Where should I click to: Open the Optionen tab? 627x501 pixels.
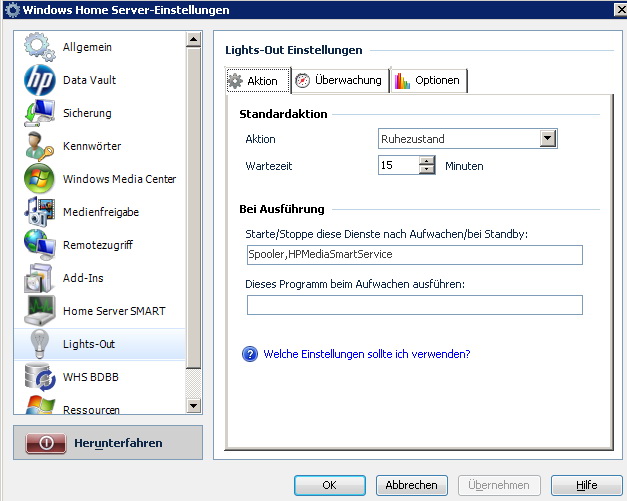click(429, 81)
